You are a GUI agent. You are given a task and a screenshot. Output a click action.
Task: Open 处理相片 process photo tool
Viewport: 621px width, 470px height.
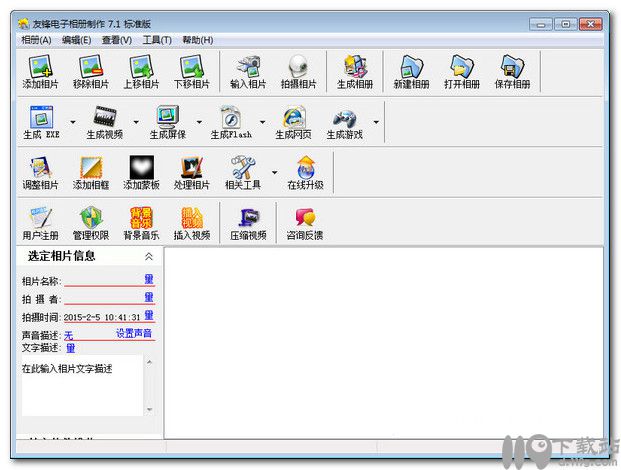pyautogui.click(x=192, y=173)
